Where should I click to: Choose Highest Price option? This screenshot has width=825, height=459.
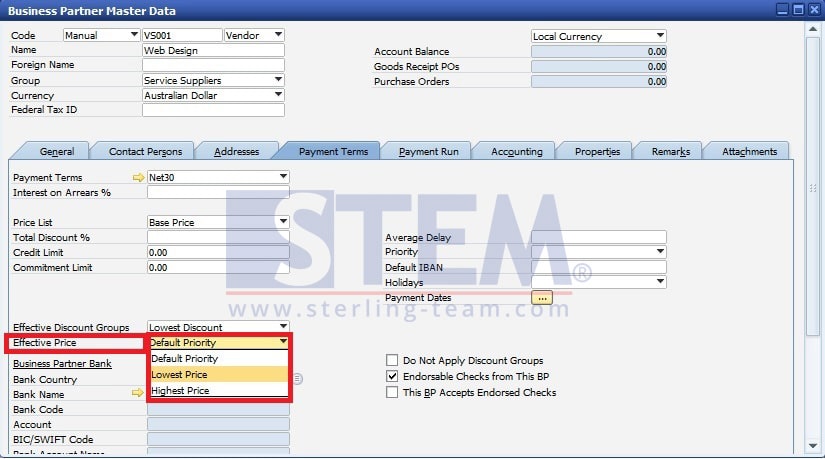click(219, 391)
